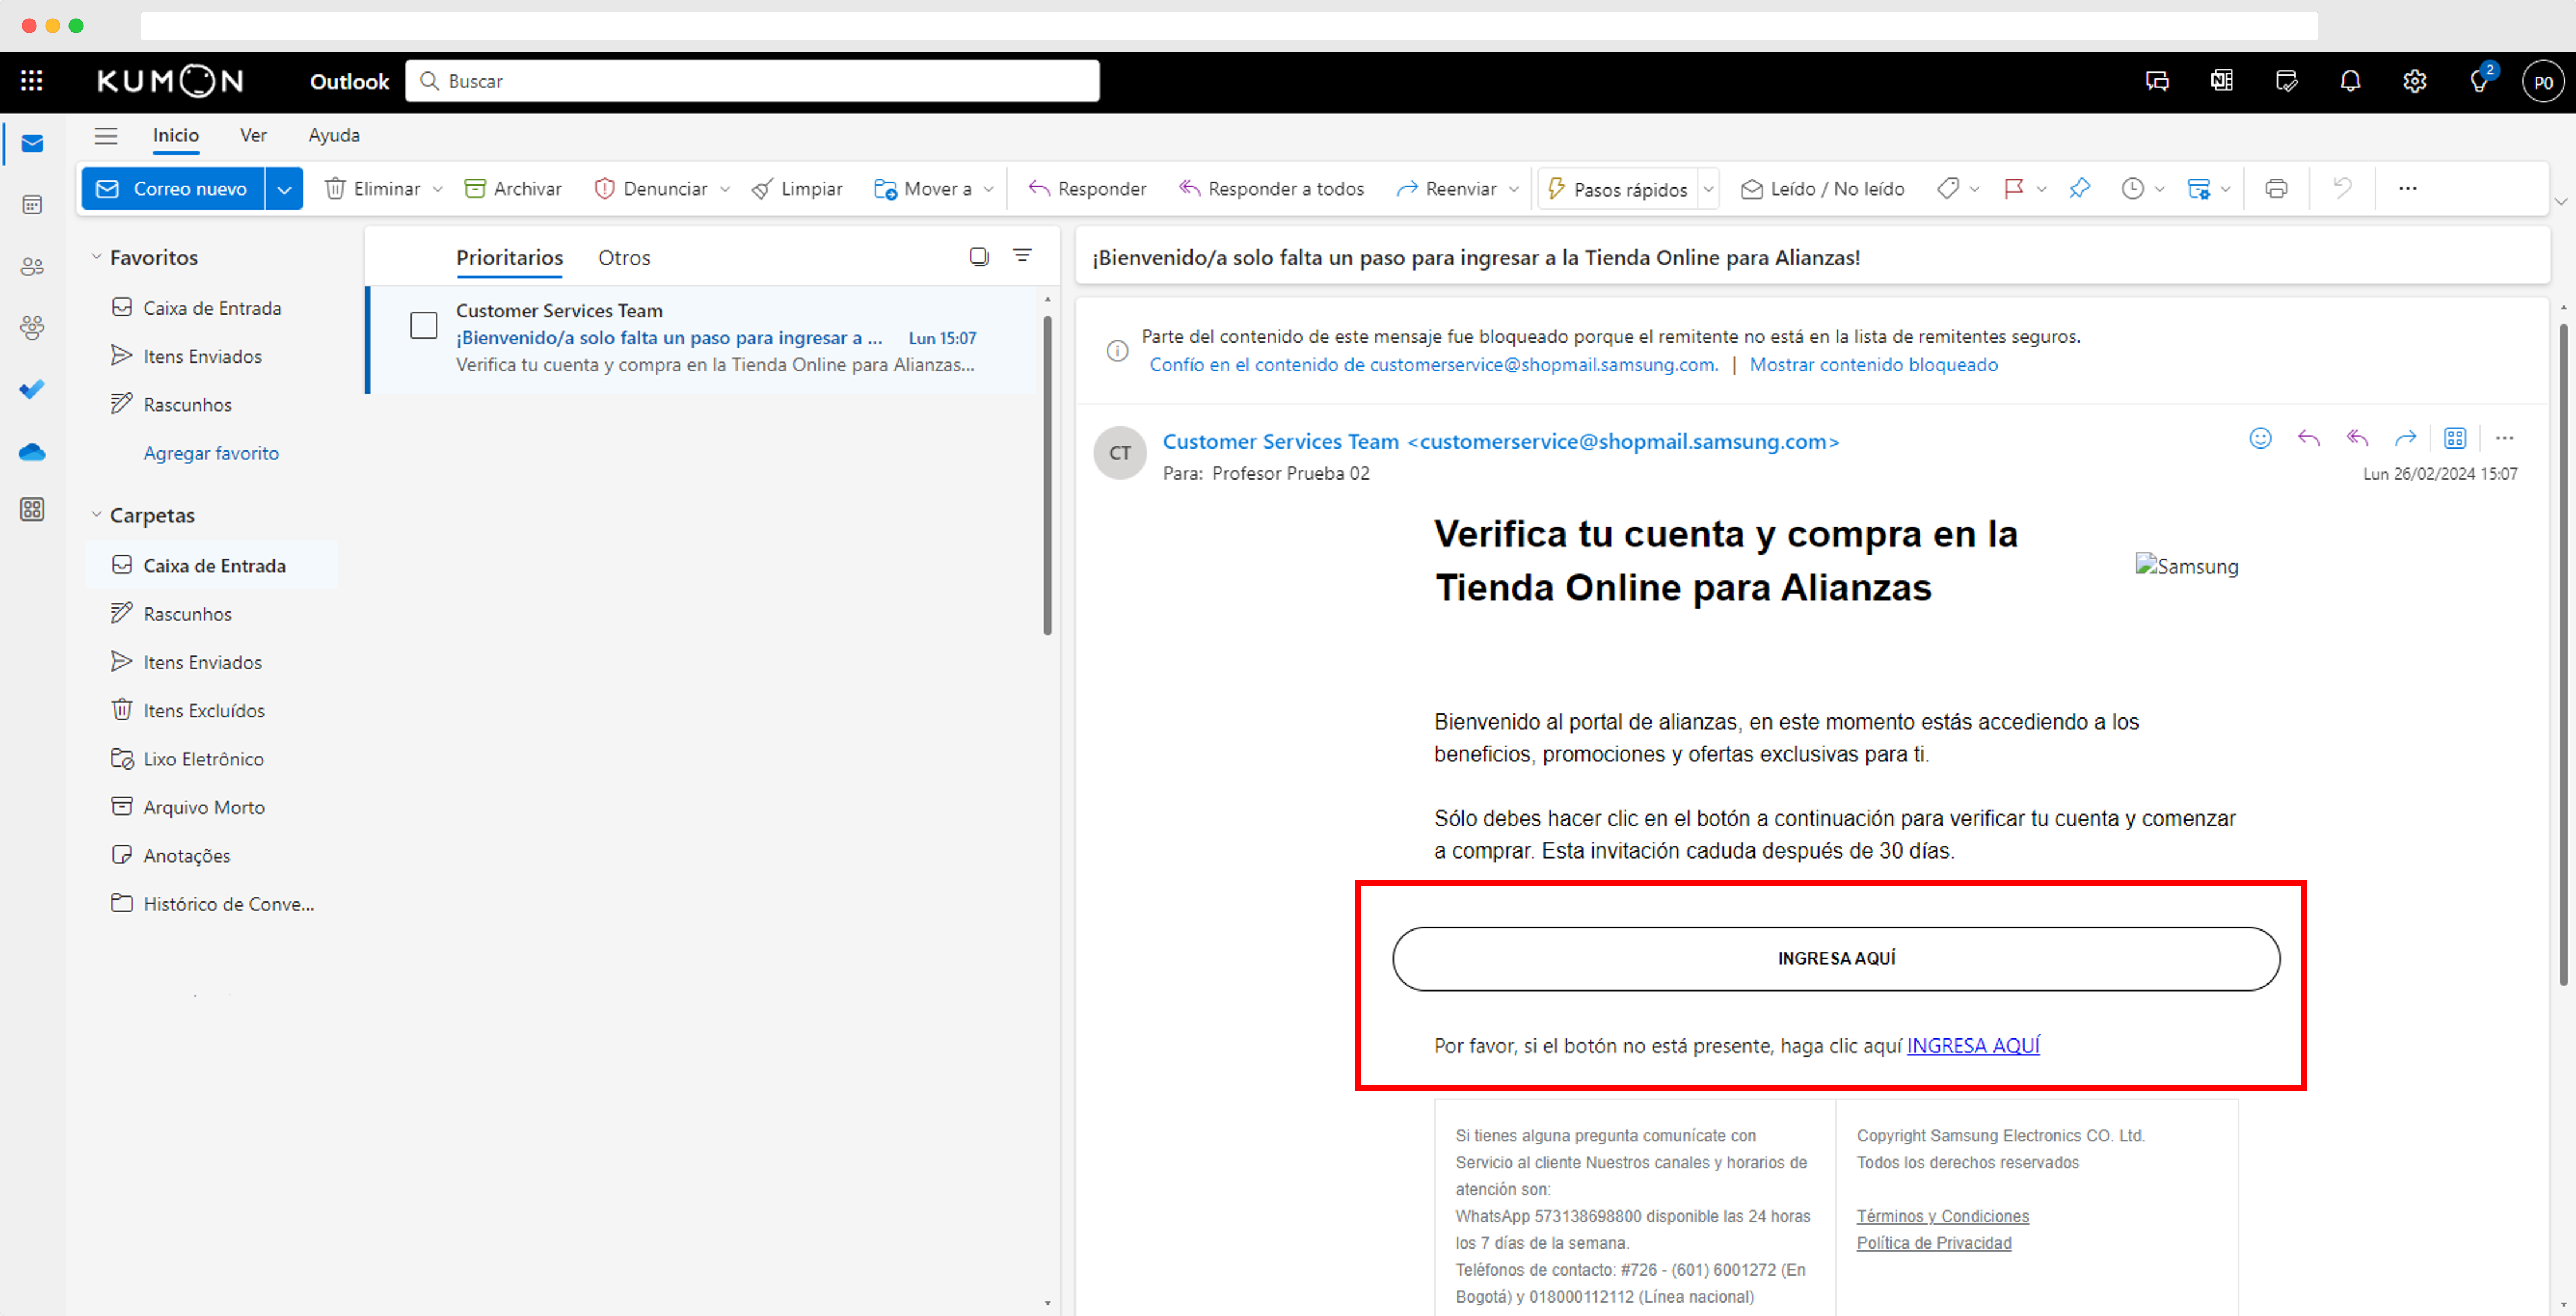This screenshot has width=2576, height=1316.
Task: Open settings gear in top bar
Action: pos(2414,81)
